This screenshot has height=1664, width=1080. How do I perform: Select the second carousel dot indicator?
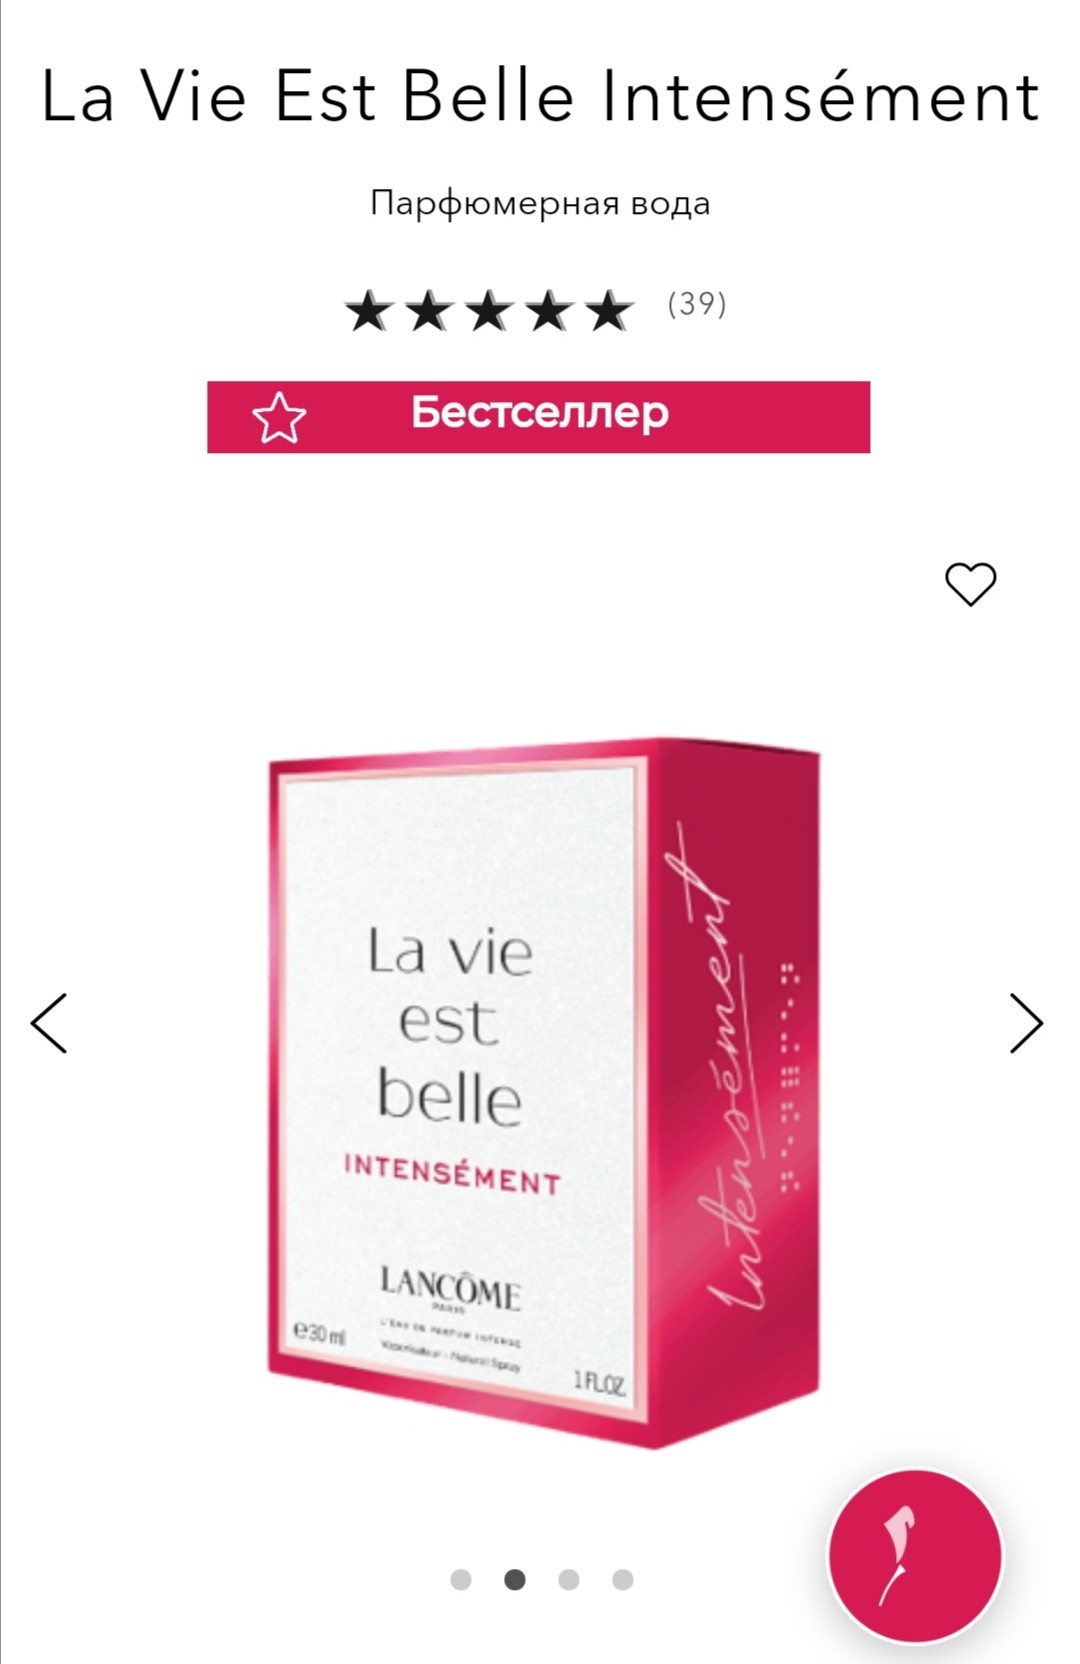[515, 1580]
